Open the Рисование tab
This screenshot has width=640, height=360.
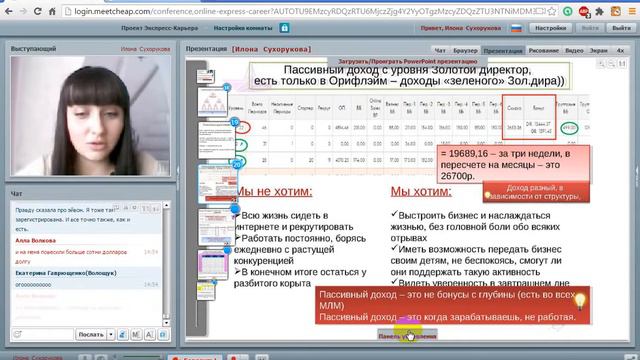(x=543, y=50)
